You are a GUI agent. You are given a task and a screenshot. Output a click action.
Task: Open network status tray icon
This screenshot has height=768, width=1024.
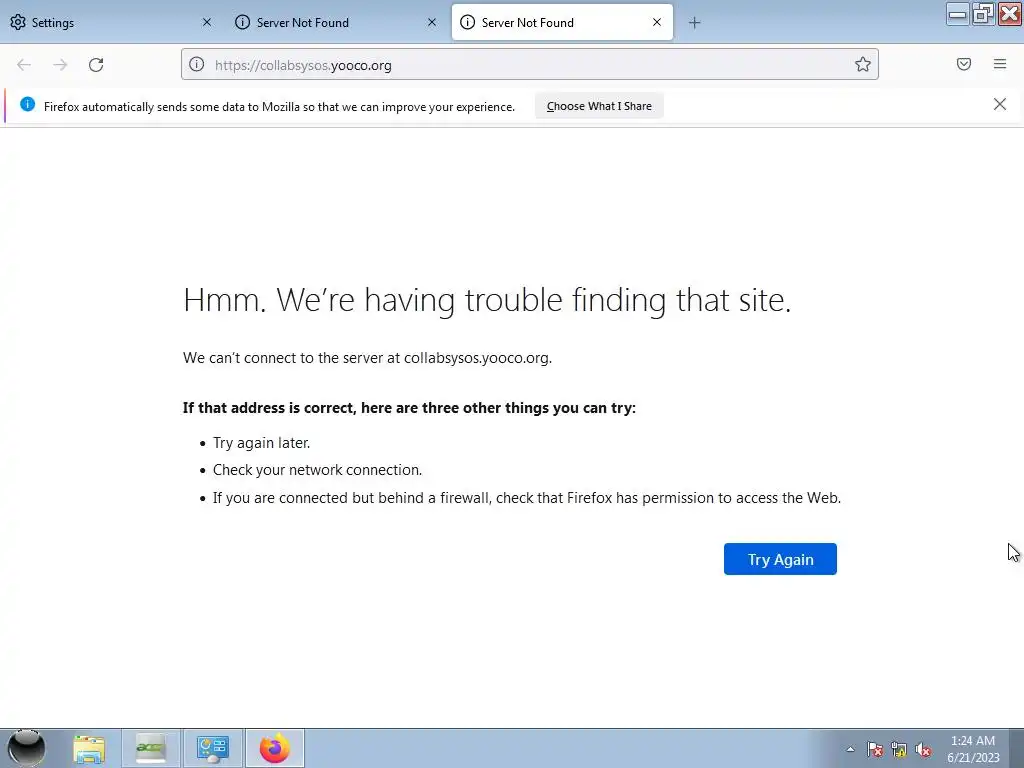coord(899,749)
